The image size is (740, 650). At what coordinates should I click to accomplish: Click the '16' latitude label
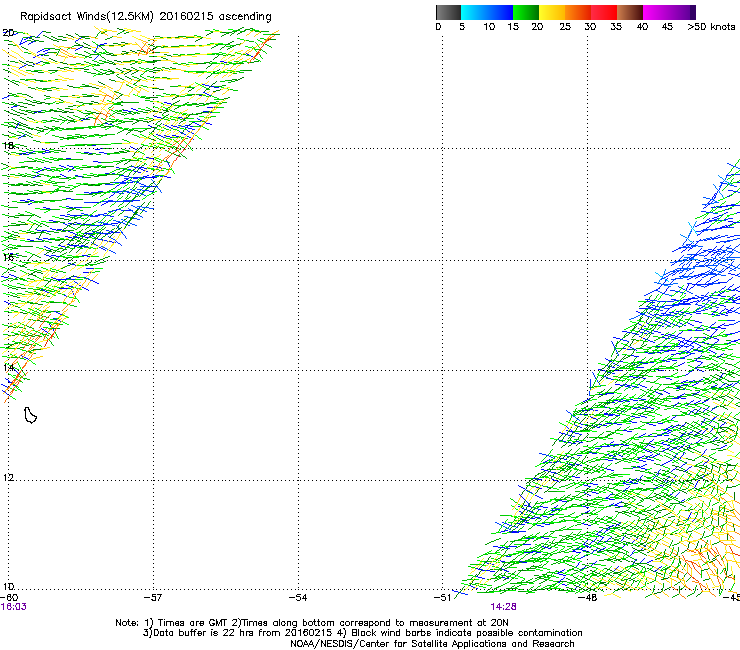click(x=8, y=257)
